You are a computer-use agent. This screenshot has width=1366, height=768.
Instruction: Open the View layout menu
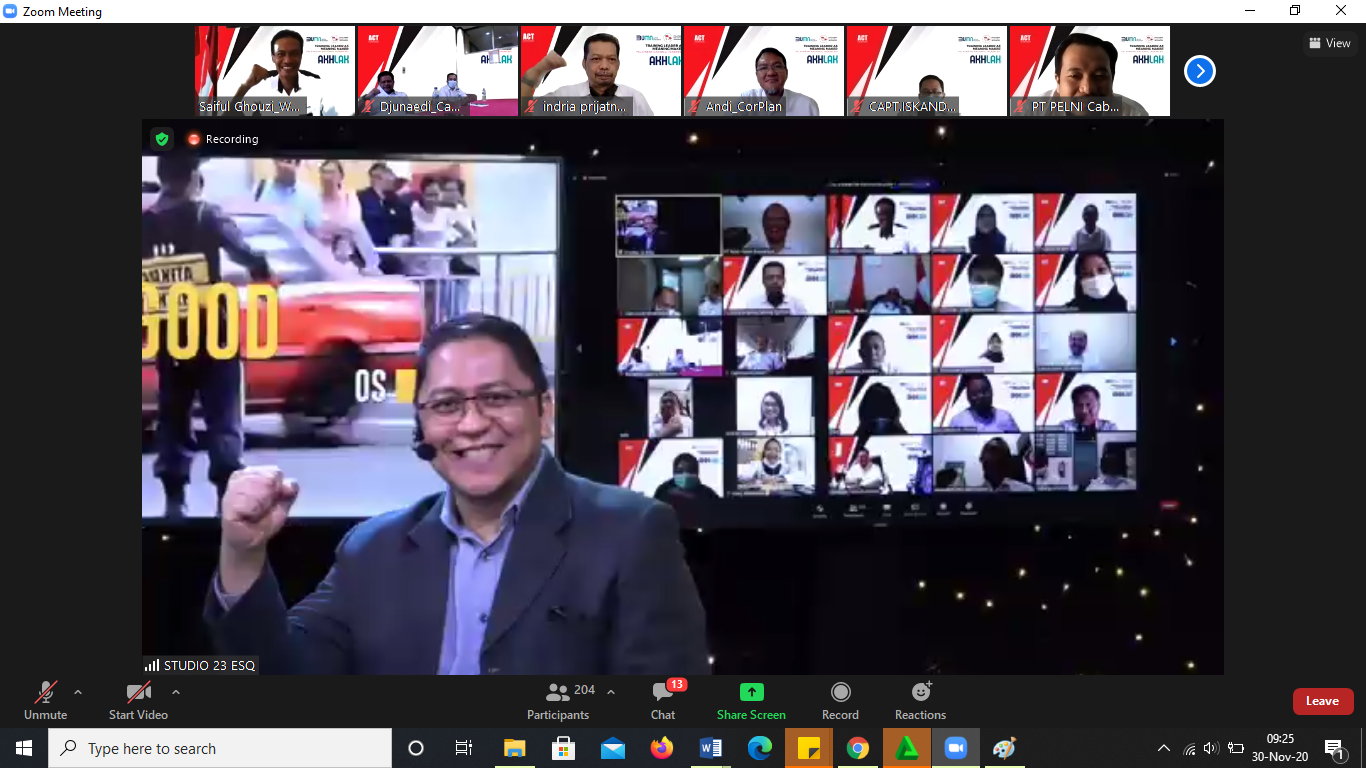click(x=1329, y=43)
